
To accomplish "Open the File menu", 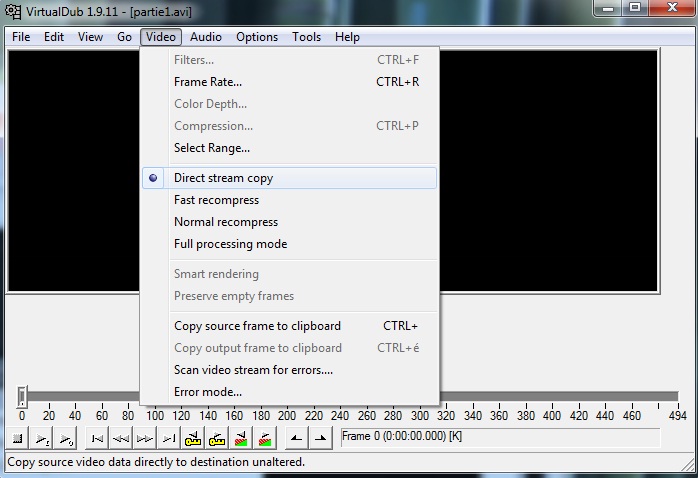I will click(21, 37).
